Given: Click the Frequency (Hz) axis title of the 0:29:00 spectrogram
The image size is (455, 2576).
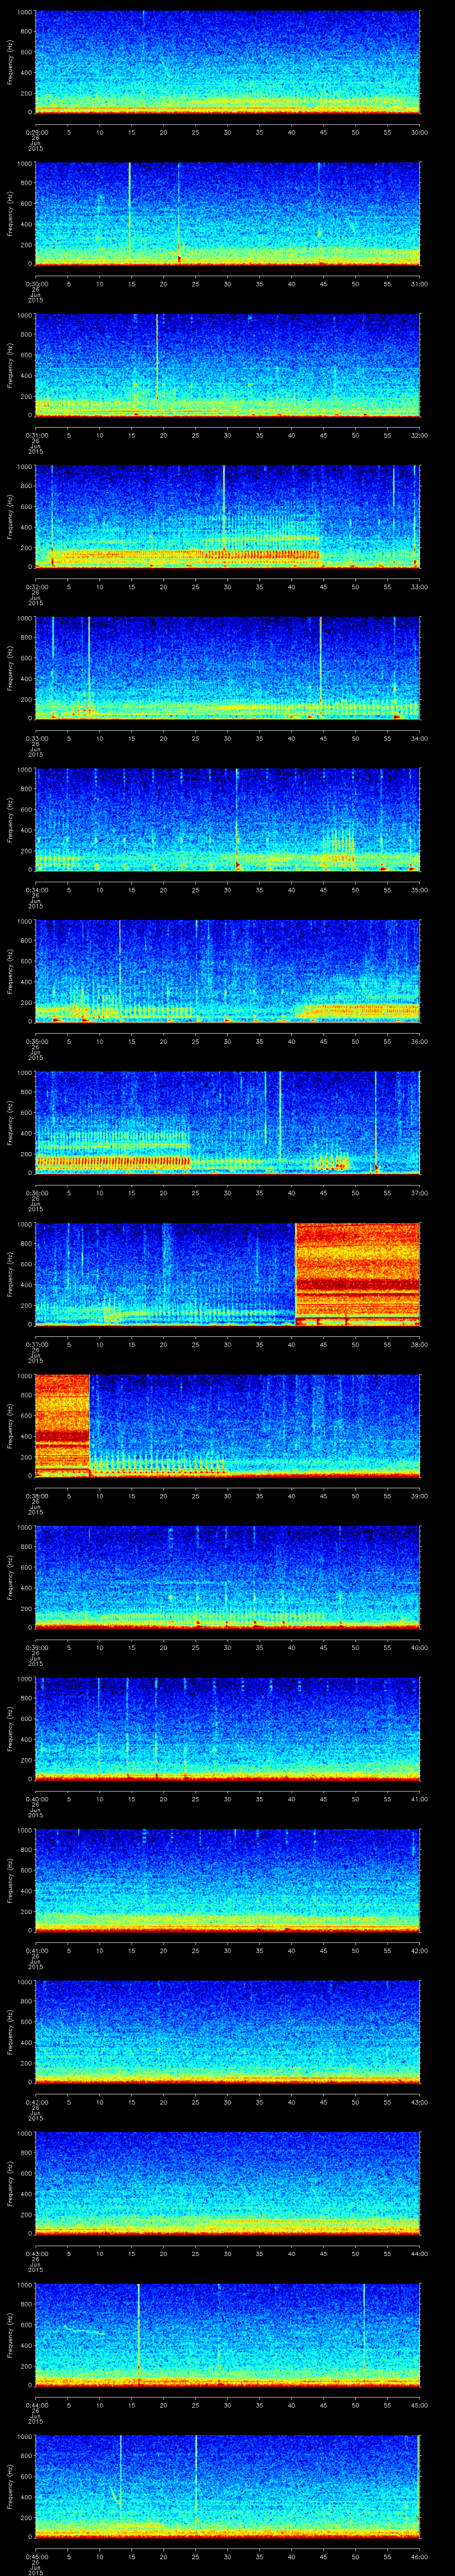Looking at the screenshot, I should [10, 62].
